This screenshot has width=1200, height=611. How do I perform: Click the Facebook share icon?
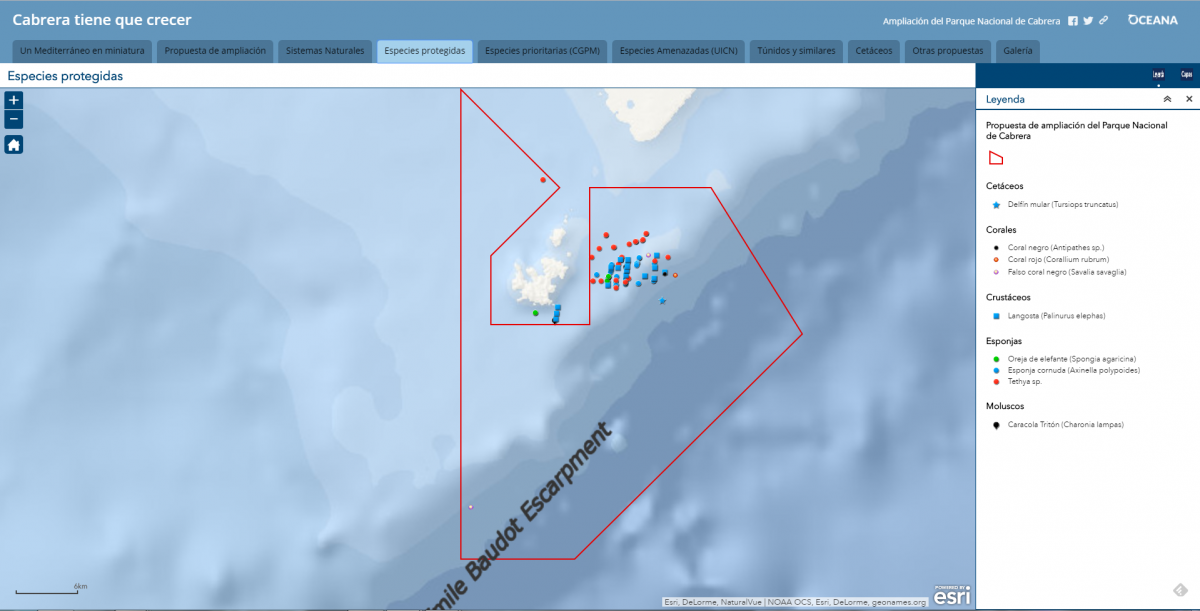[x=1072, y=19]
